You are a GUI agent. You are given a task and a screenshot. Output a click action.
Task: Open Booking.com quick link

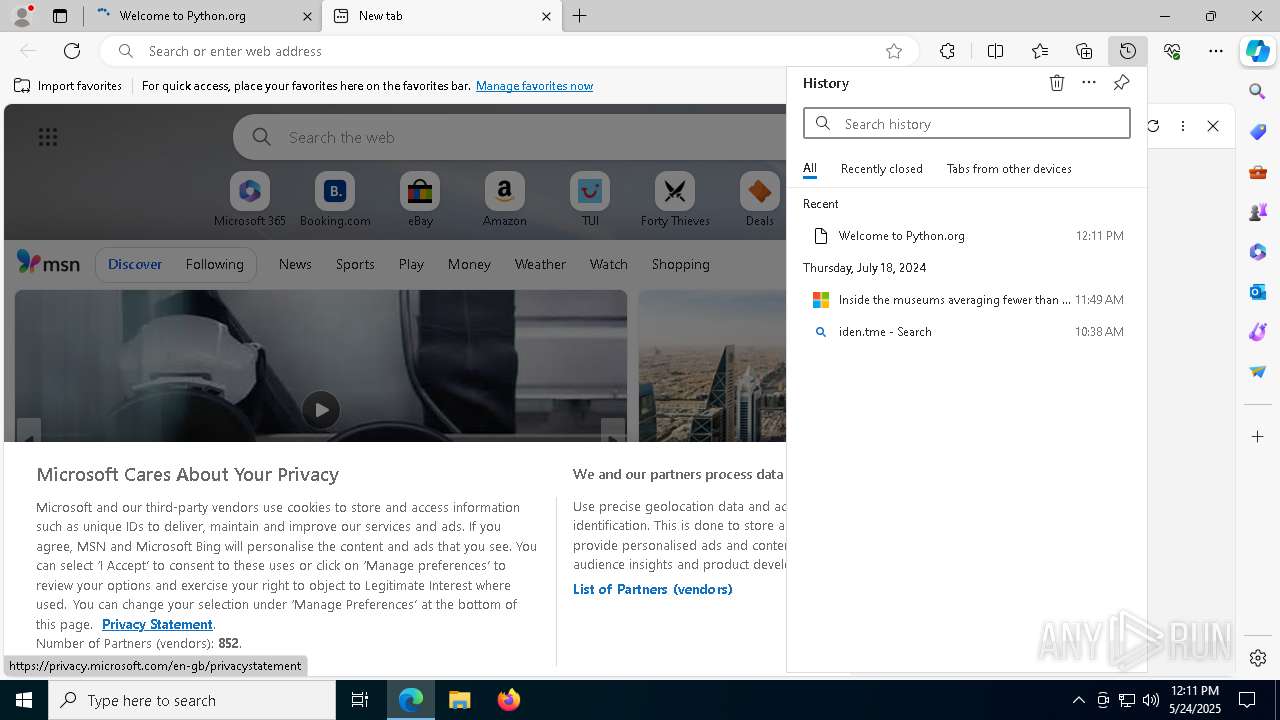coord(335,200)
